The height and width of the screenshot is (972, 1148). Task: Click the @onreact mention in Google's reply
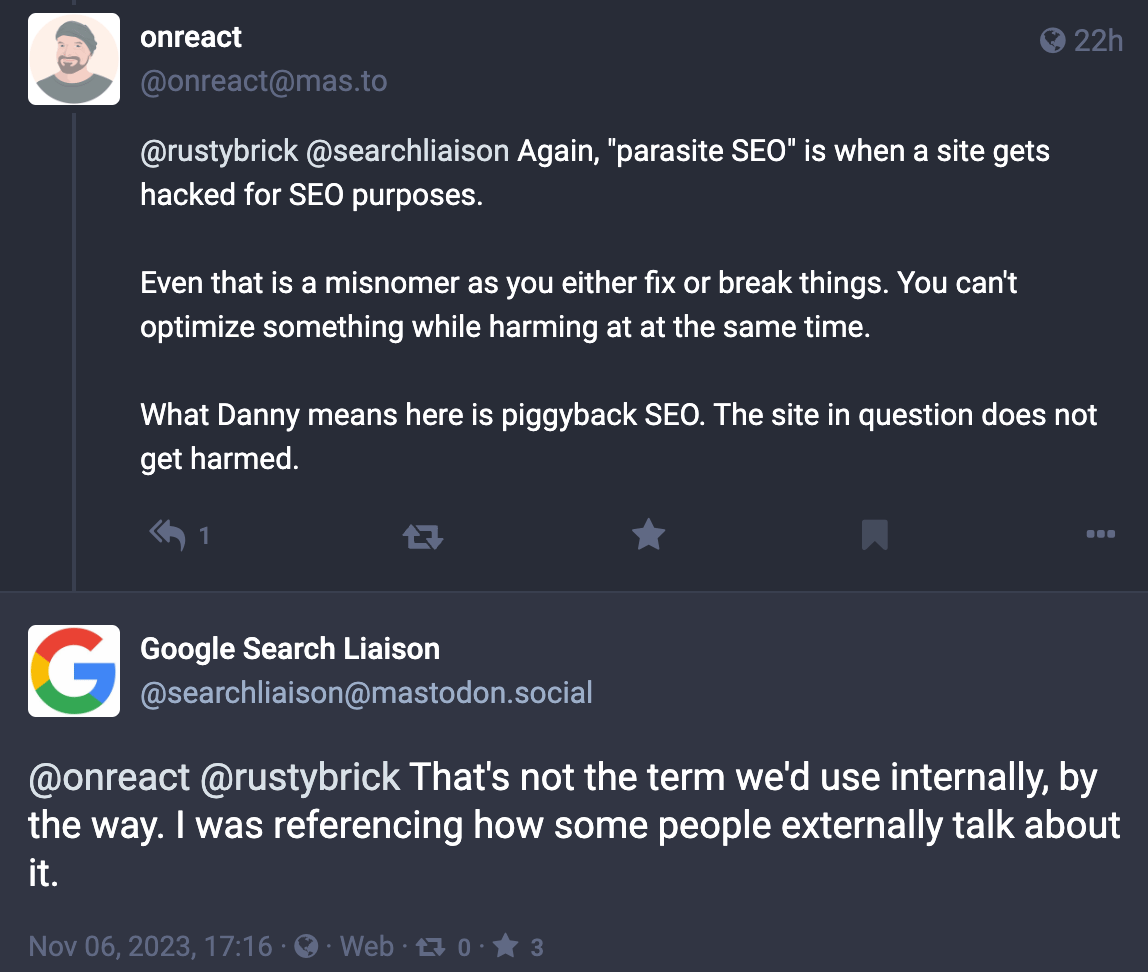[110, 777]
